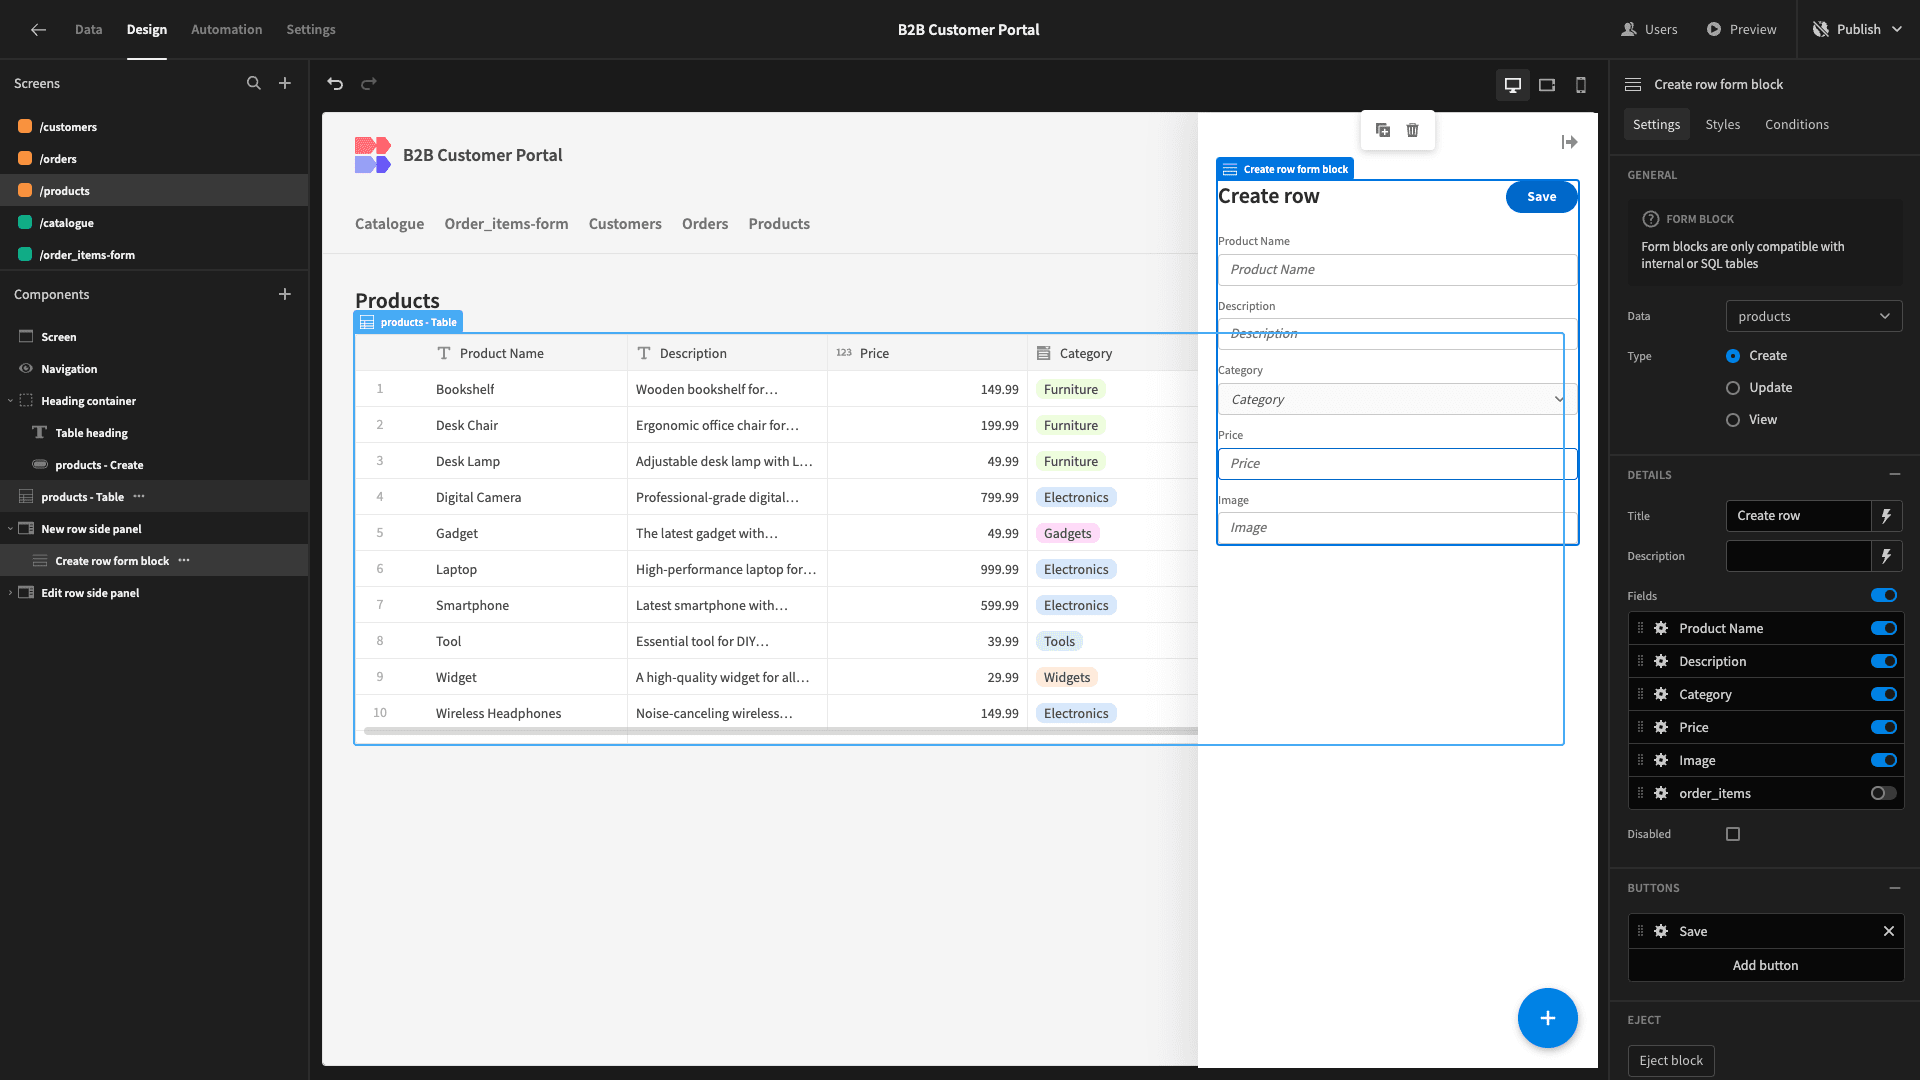
Task: Add a new screen with plus icon
Action: [x=285, y=84]
